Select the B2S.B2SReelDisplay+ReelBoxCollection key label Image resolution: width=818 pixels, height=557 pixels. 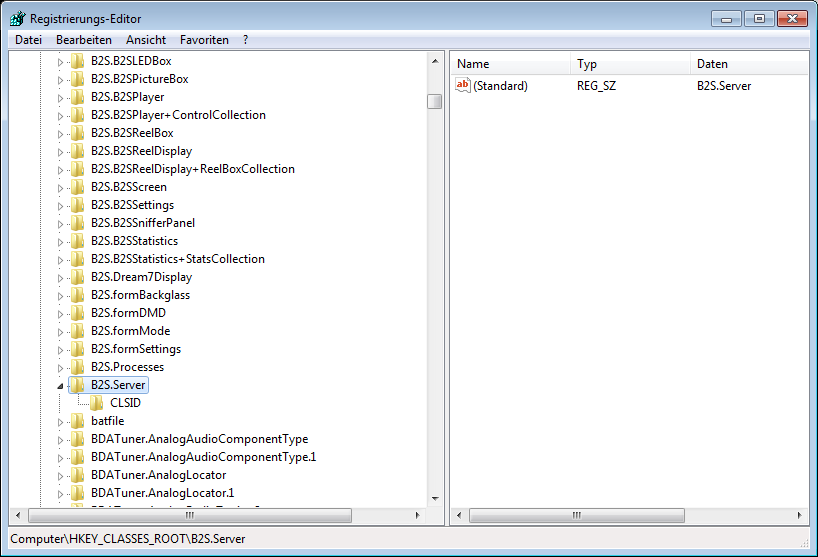pos(193,169)
